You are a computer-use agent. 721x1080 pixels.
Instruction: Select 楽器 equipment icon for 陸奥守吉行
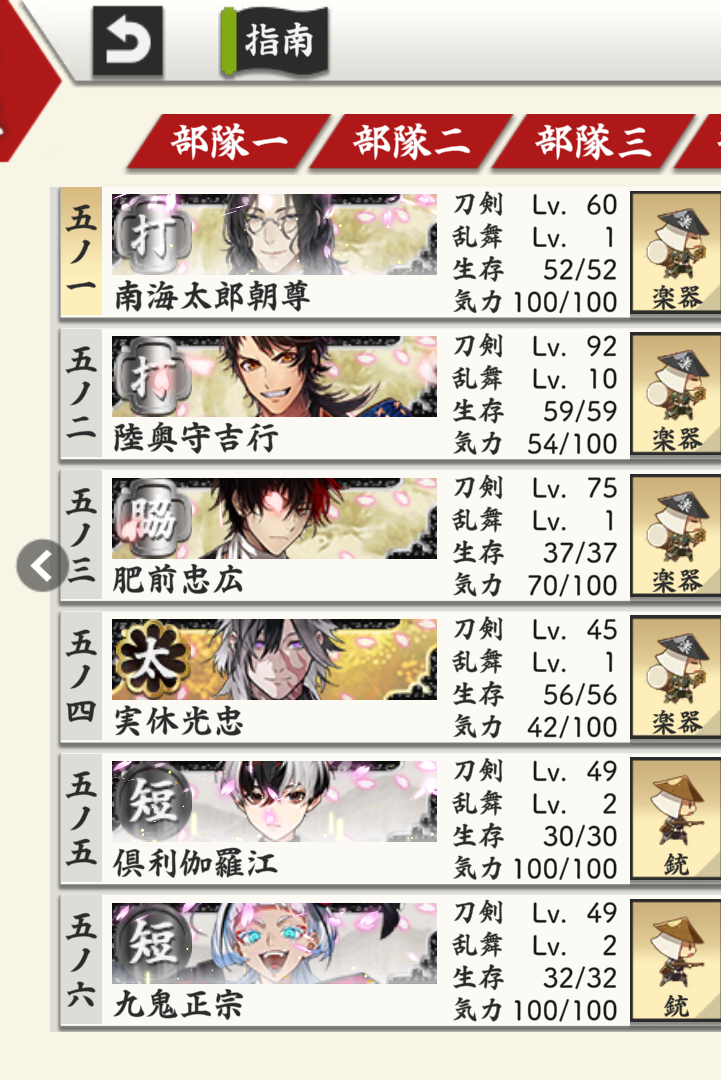676,395
